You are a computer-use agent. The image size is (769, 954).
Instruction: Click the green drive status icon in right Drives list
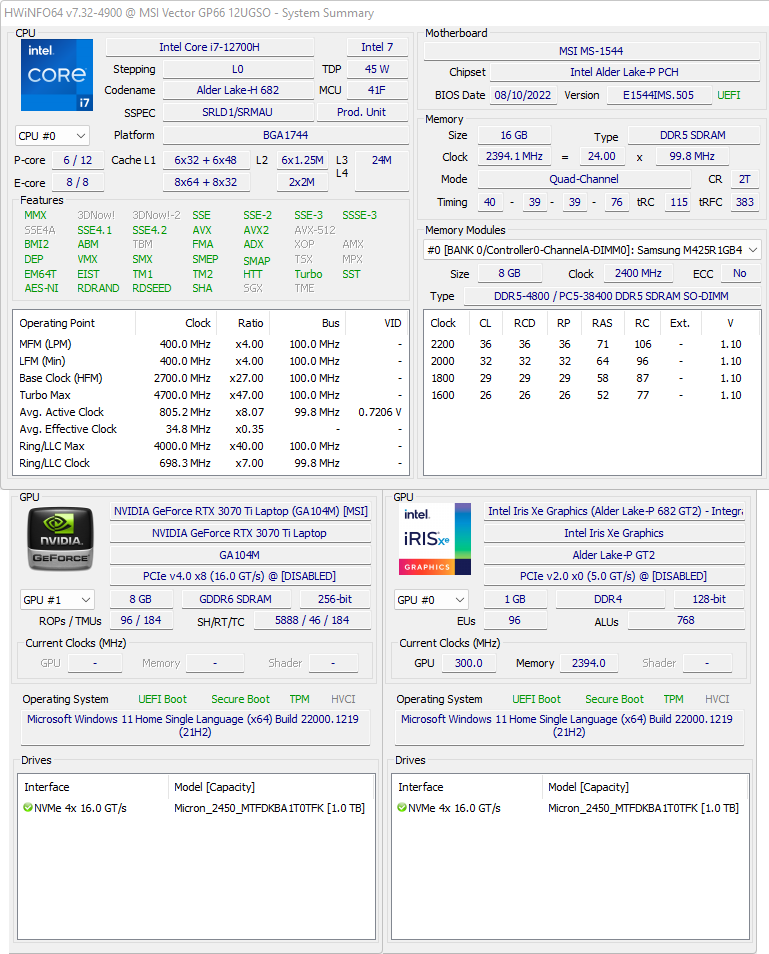[402, 807]
